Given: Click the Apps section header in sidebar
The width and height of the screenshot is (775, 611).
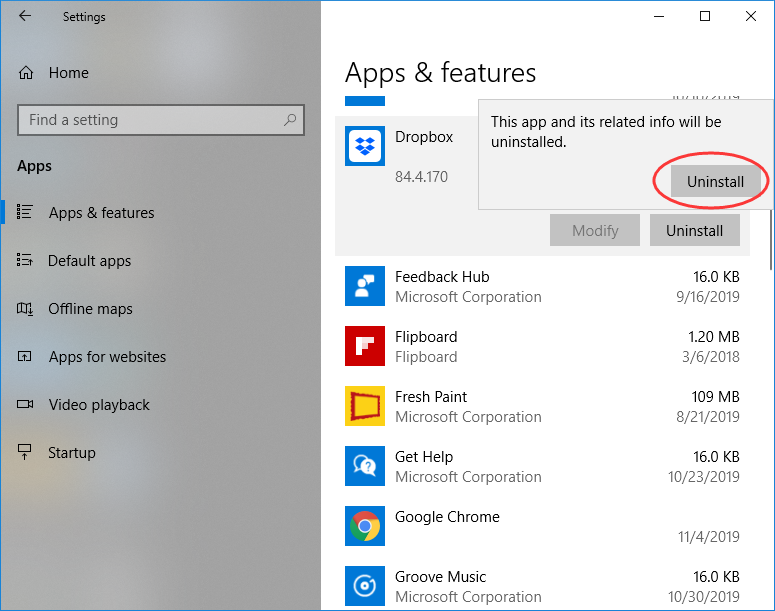Looking at the screenshot, I should 34,166.
